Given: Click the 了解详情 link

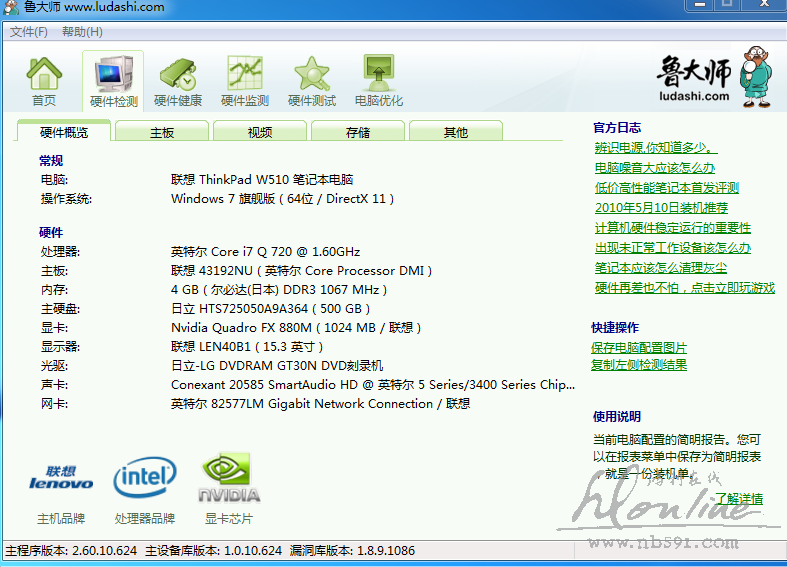Looking at the screenshot, I should [739, 498].
